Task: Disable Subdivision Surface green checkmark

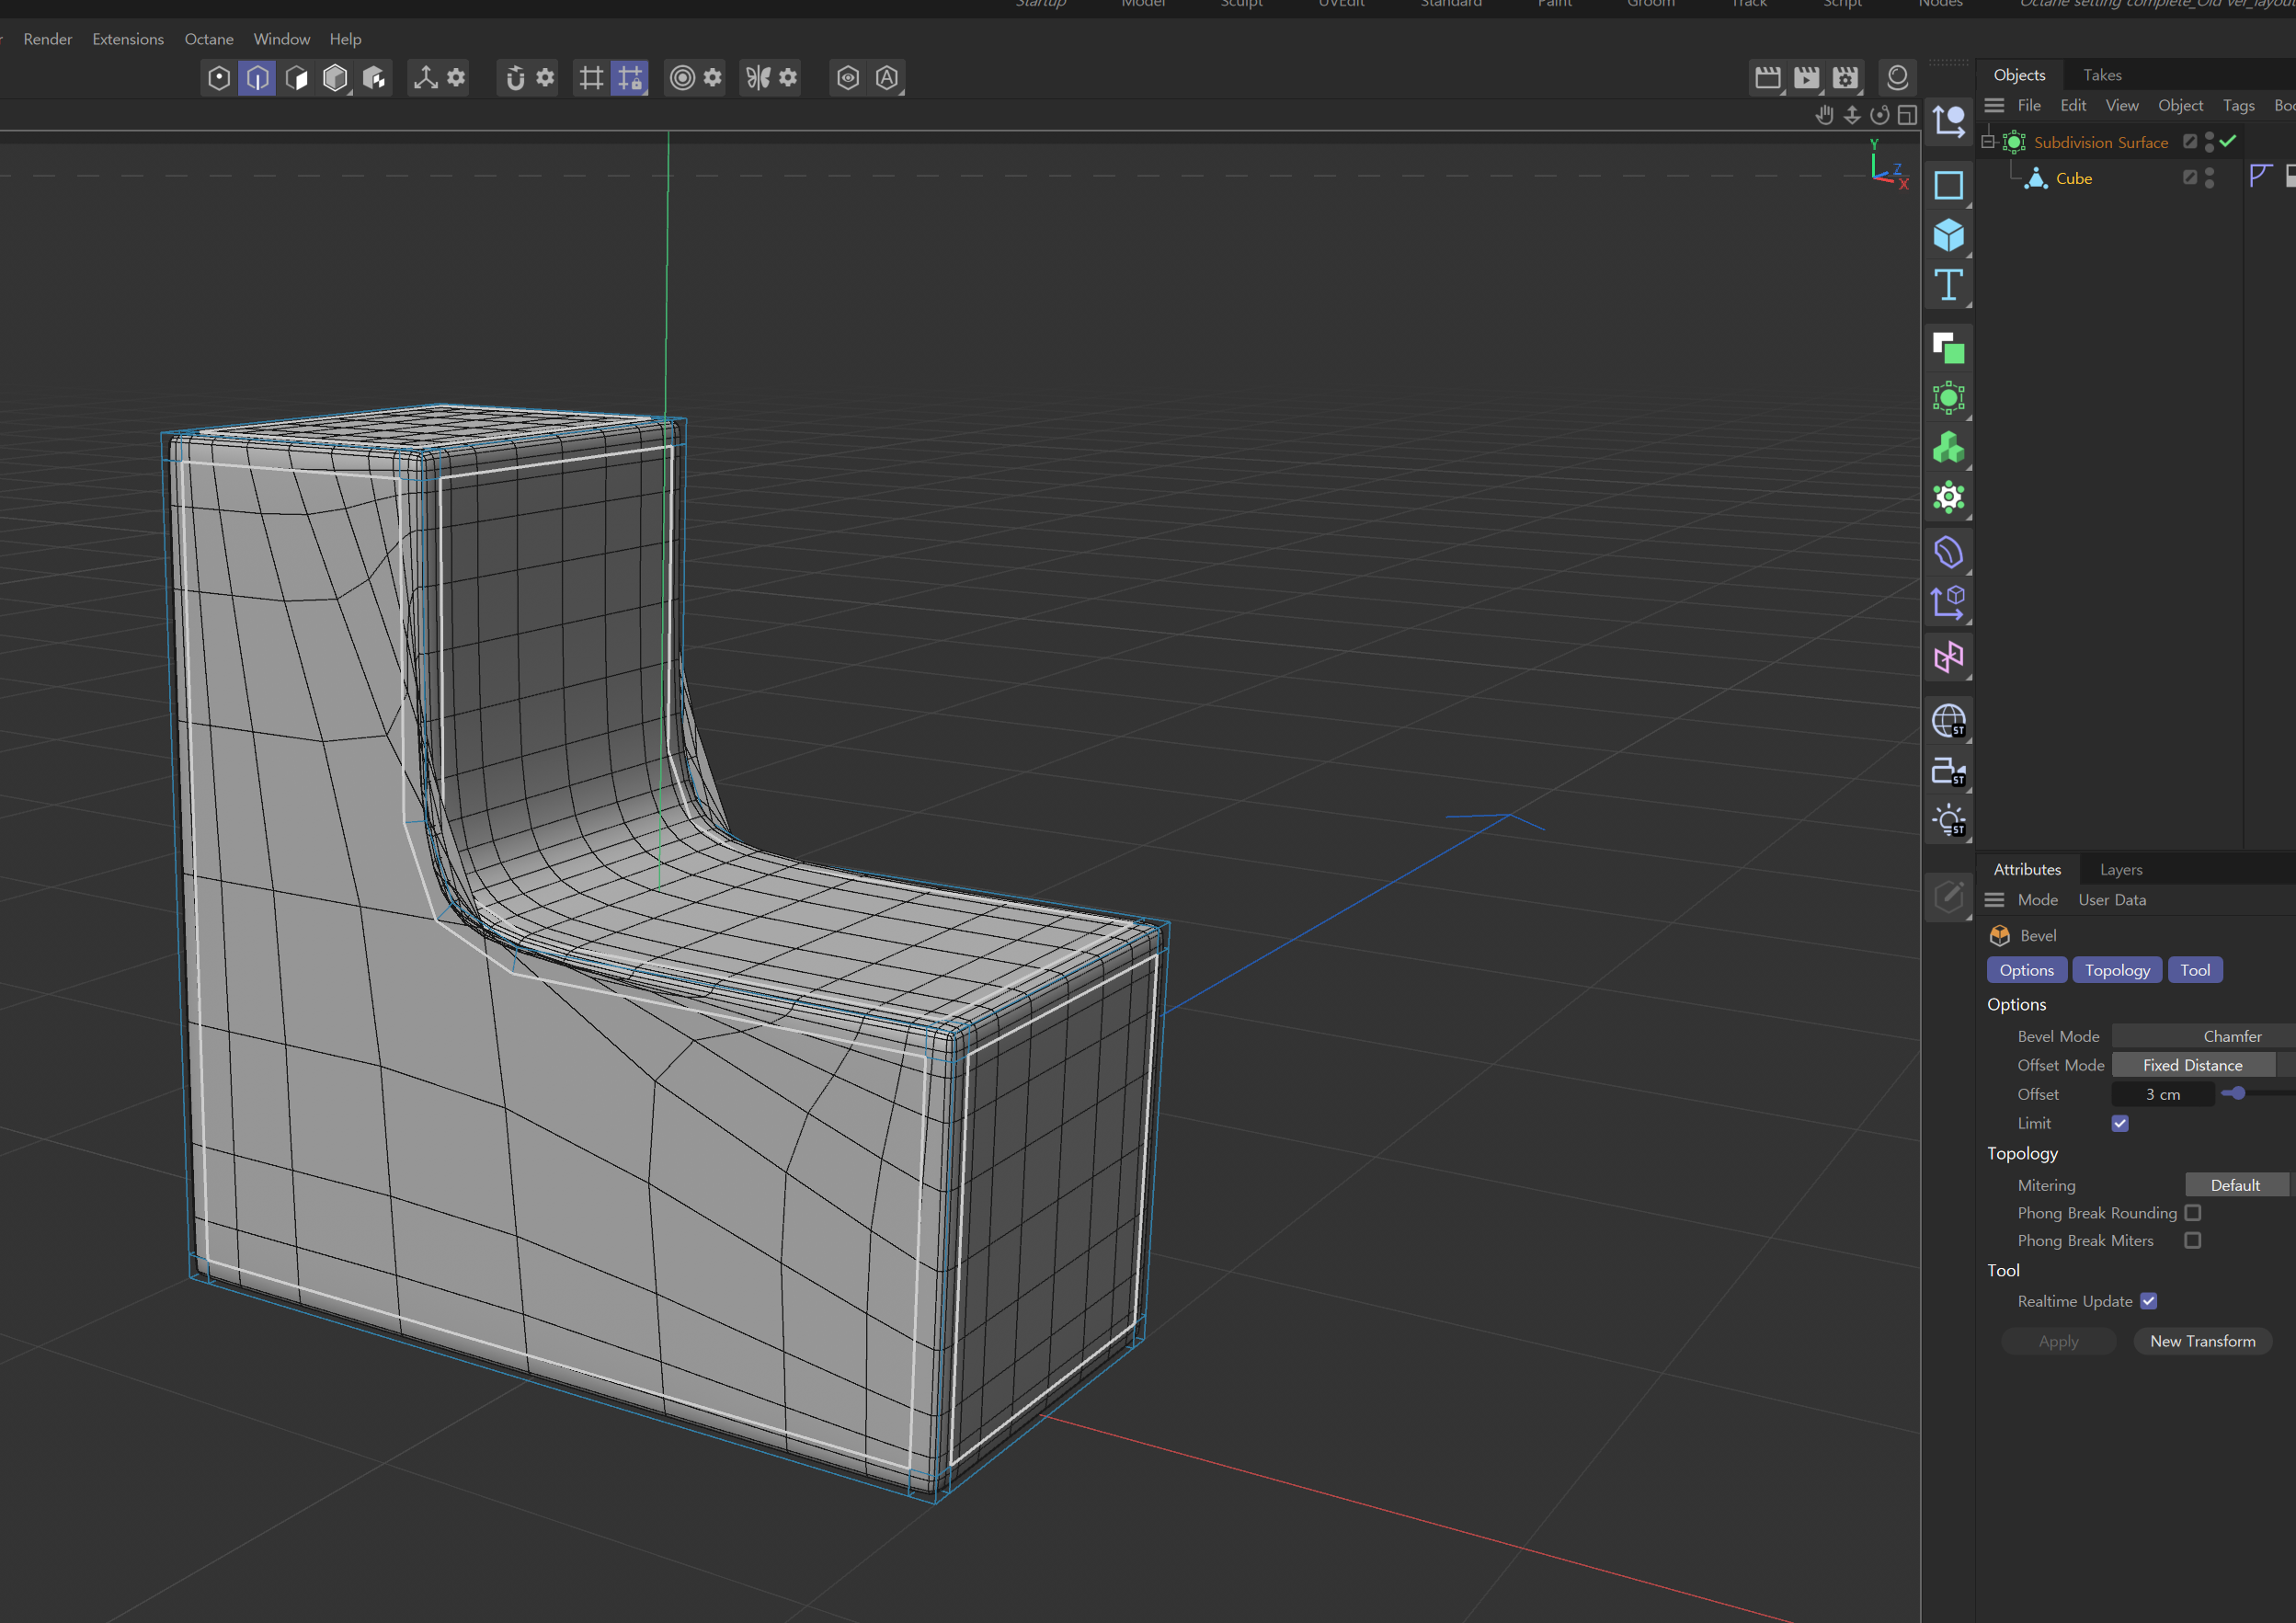Action: [2227, 141]
